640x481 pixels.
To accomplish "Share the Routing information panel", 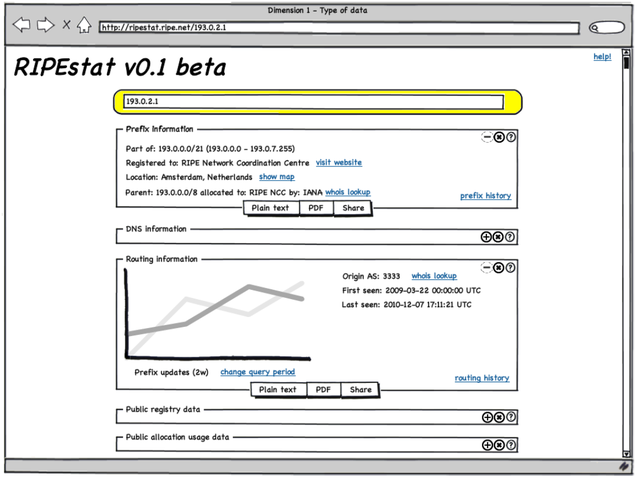I will [360, 390].
